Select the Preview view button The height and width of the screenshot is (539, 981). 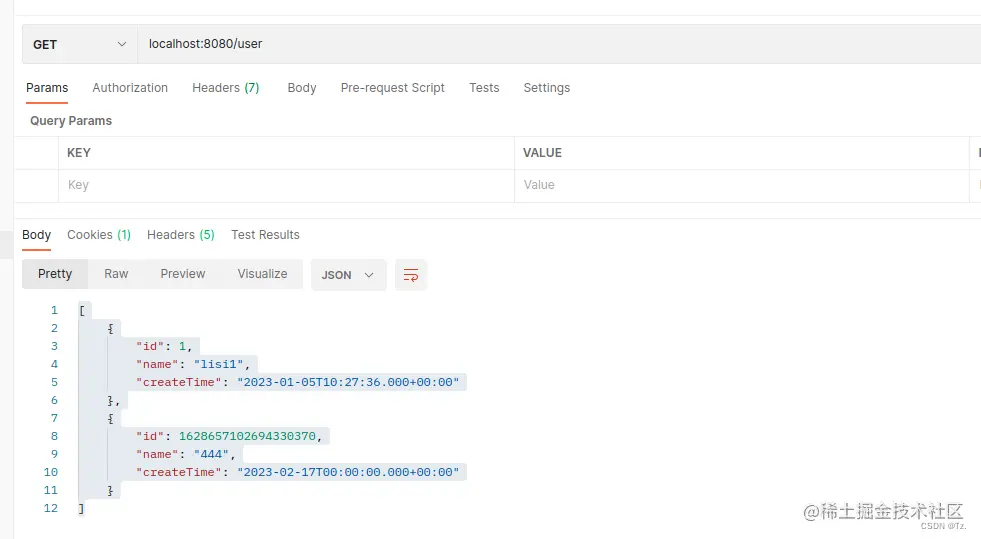coord(183,274)
